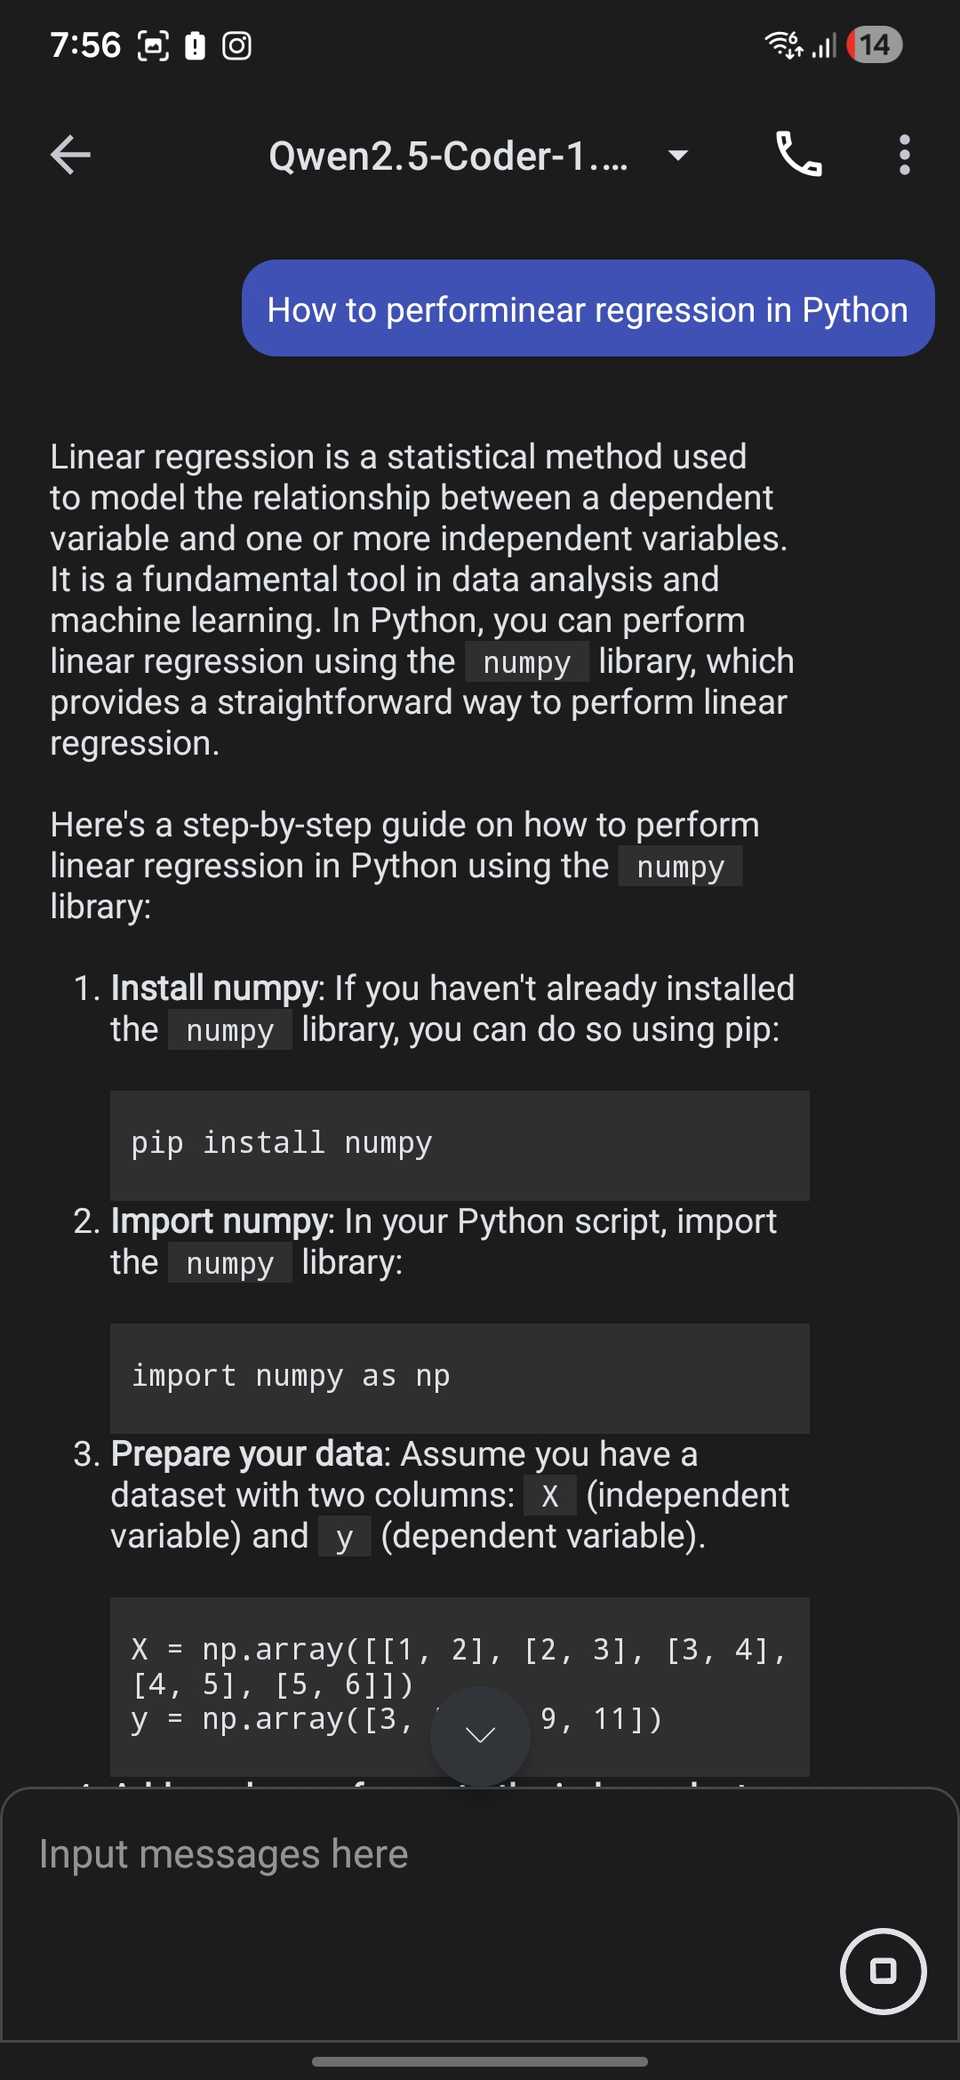Viewport: 960px width, 2080px height.
Task: Tap the clock showing 7:56
Action: click(86, 45)
